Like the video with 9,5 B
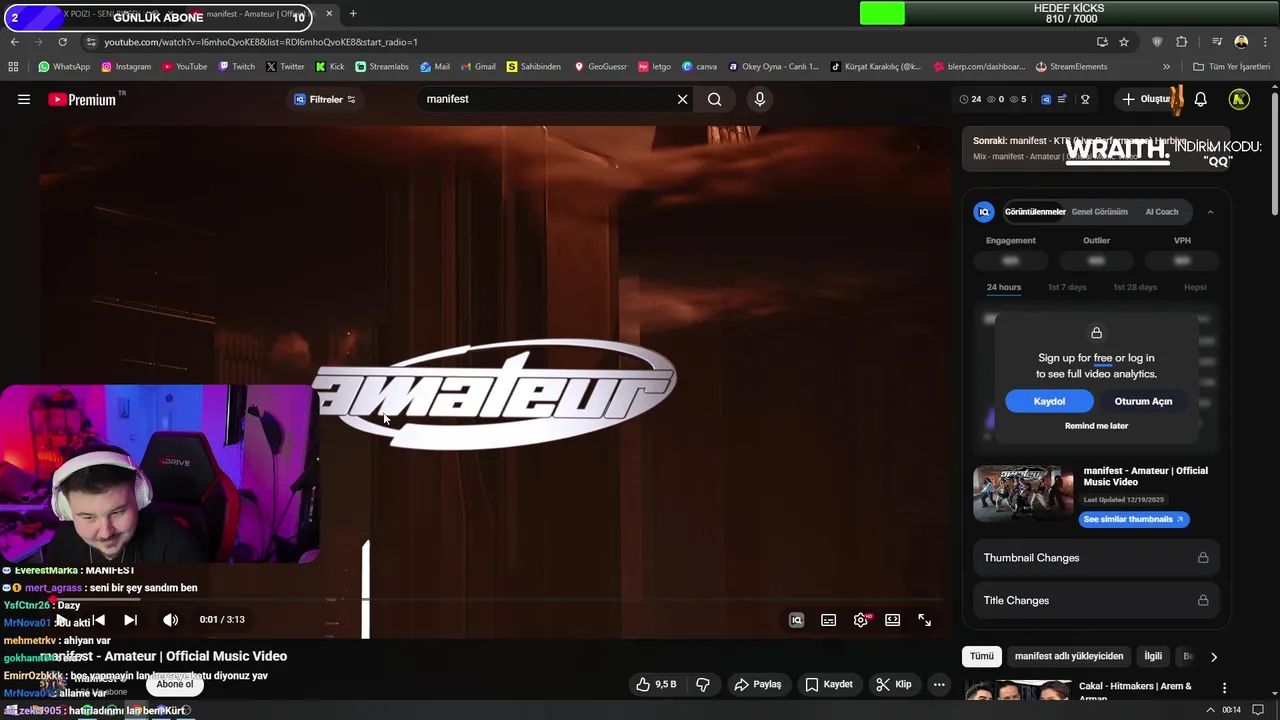 [x=657, y=684]
